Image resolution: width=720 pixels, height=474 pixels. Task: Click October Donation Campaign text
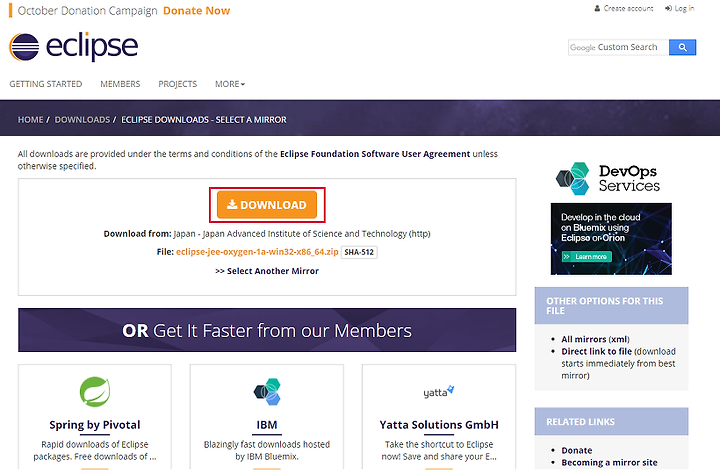coord(87,11)
